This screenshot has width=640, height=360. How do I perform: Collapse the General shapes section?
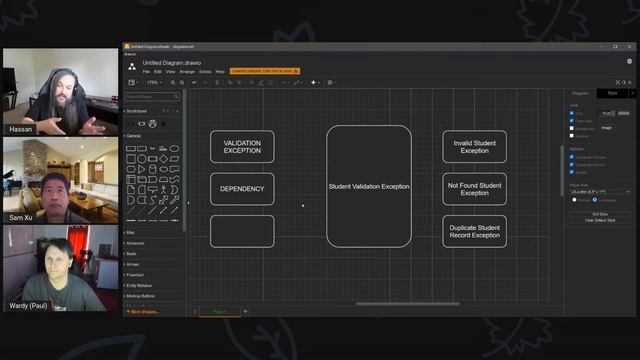(x=133, y=136)
